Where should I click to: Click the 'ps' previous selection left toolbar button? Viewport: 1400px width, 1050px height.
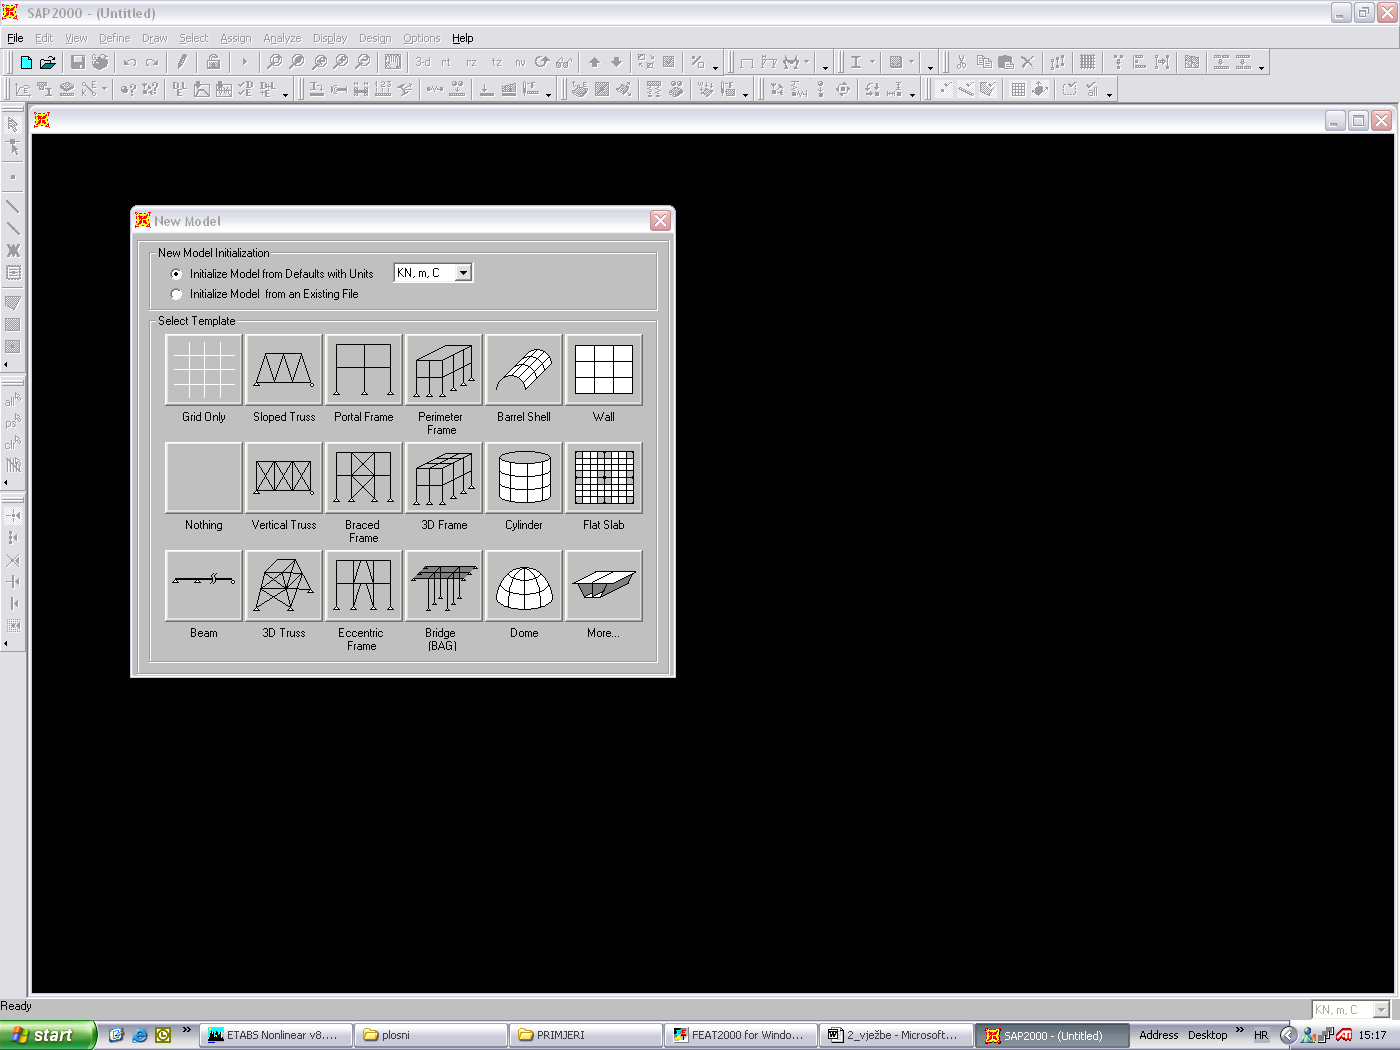click(13, 422)
